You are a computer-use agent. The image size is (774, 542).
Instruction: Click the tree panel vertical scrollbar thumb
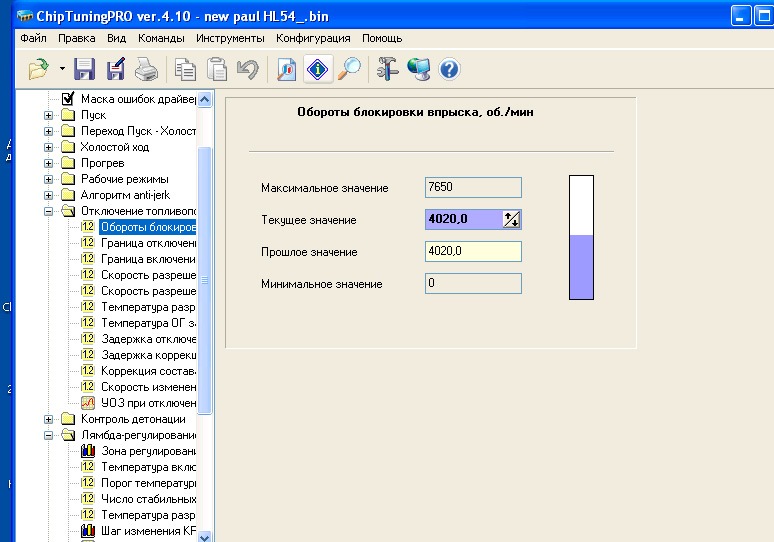pos(205,280)
